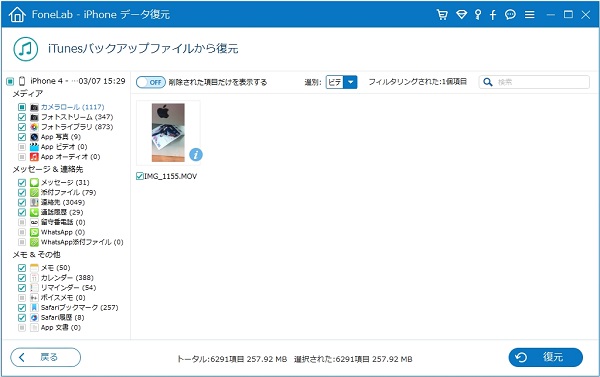Screen dimensions: 600x377
Task: Open the shopping cart purchase icon
Action: click(x=442, y=15)
